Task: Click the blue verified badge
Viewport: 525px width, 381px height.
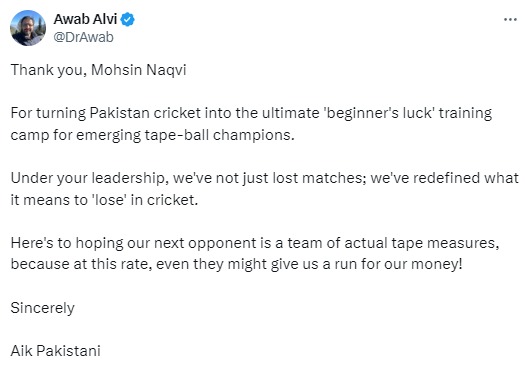Action: click(x=128, y=19)
